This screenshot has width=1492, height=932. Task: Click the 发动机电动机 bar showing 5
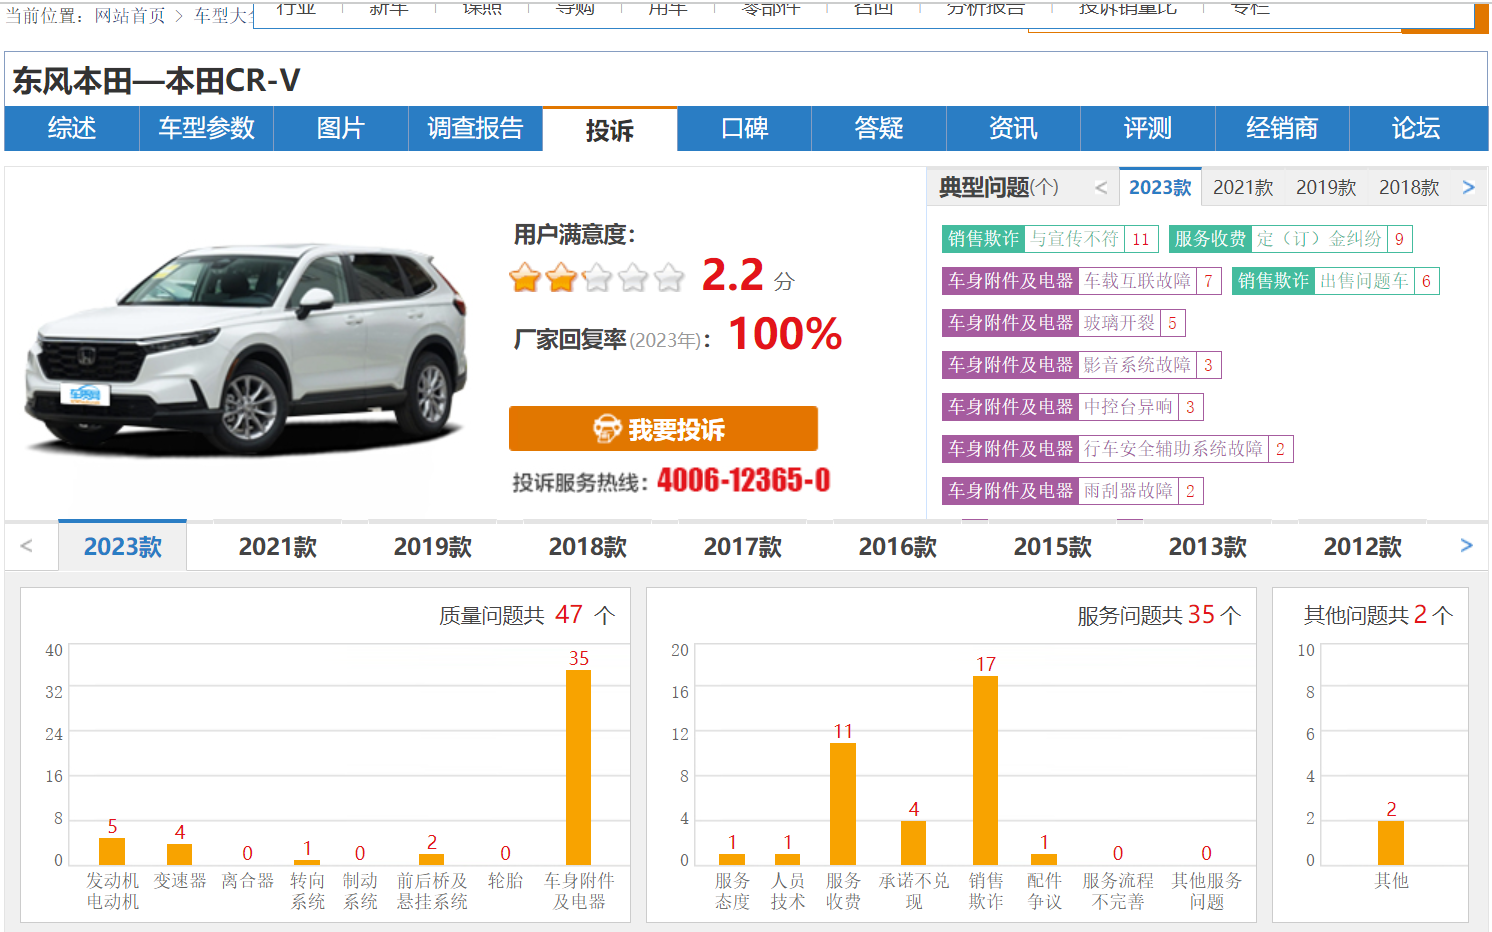click(112, 851)
